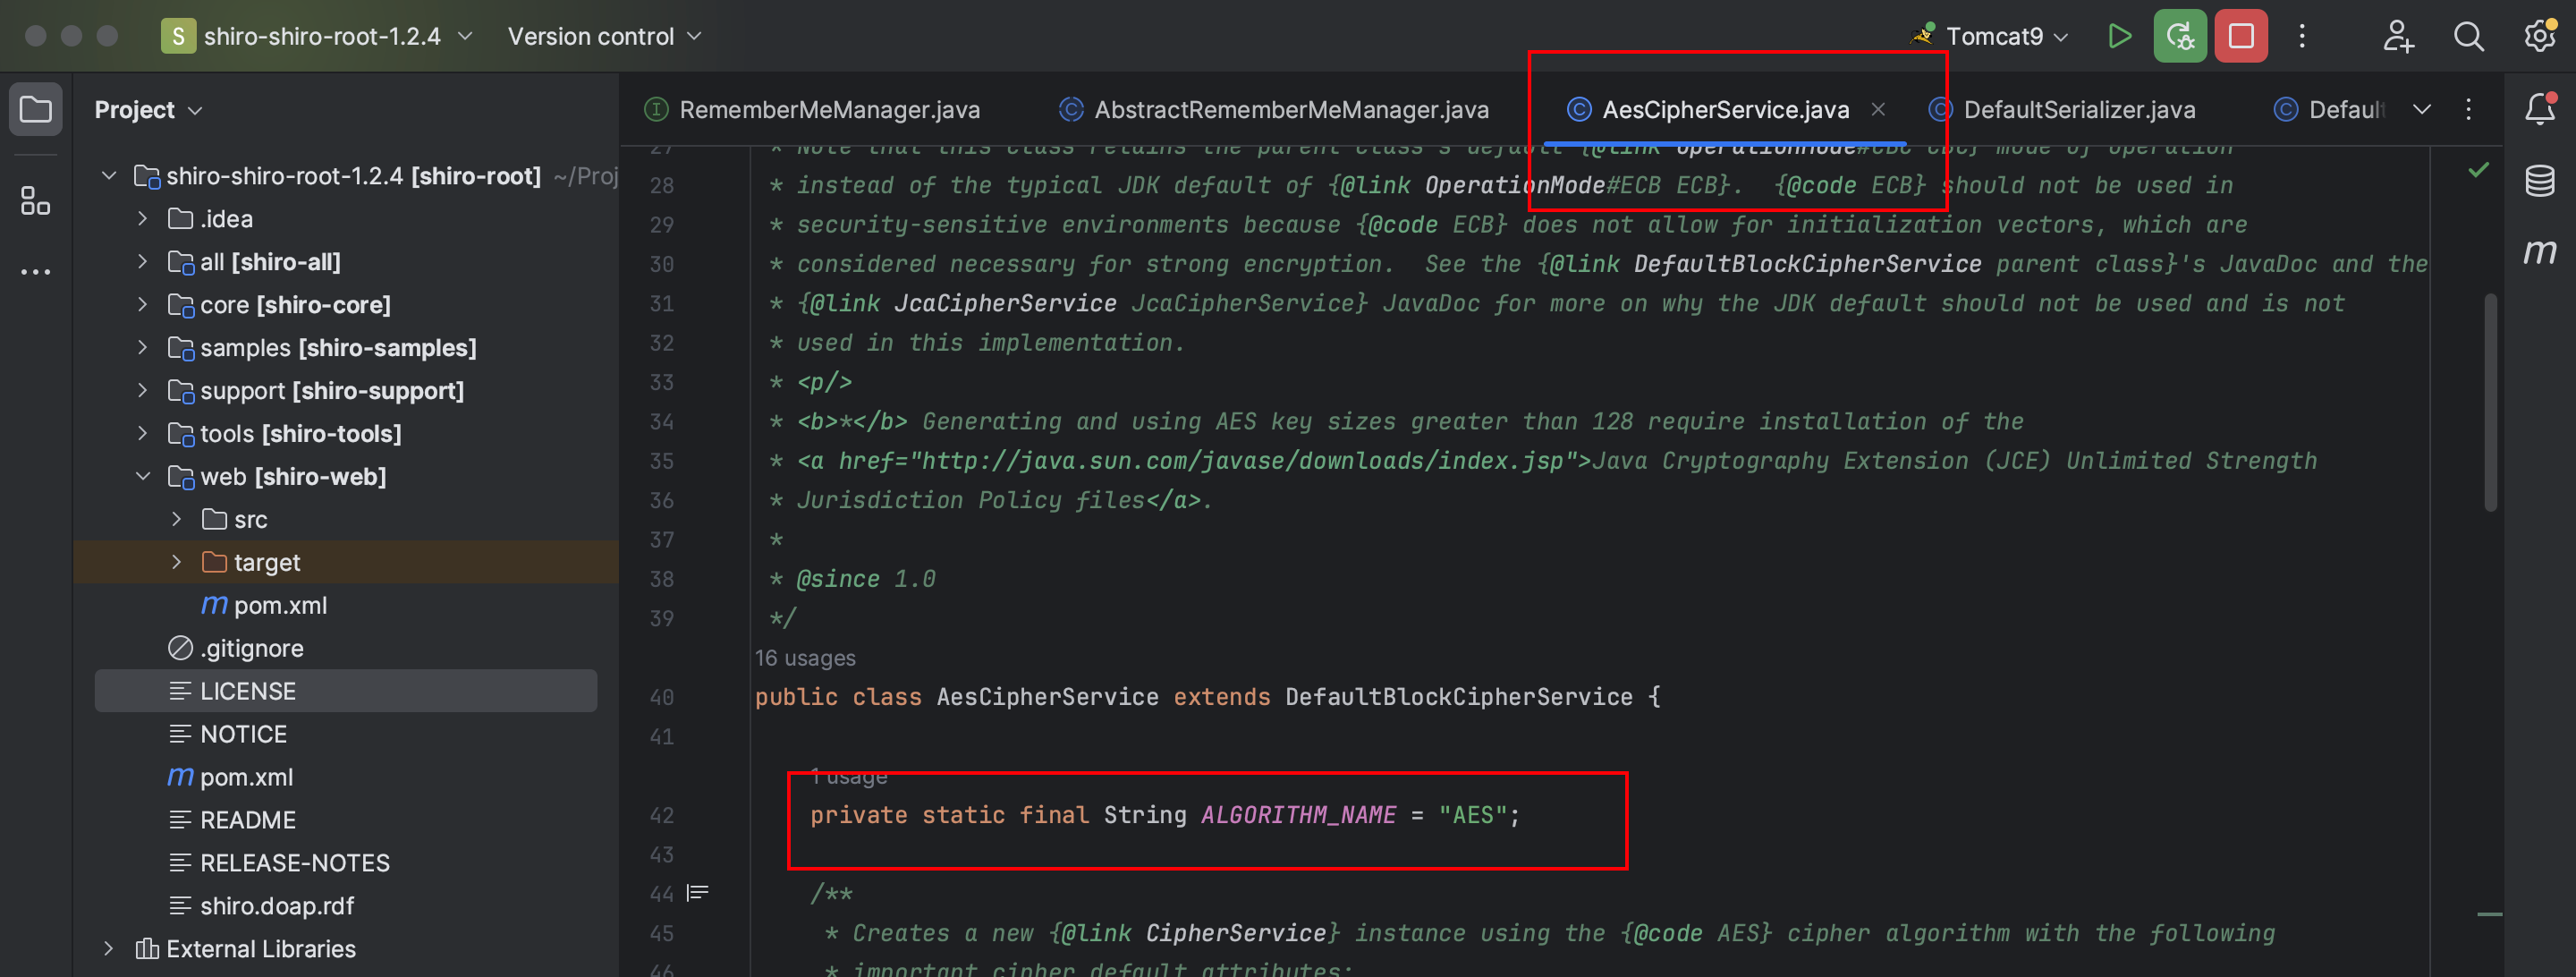This screenshot has width=2576, height=977.
Task: Stop the running Tomcat9 process
Action: [2241, 37]
